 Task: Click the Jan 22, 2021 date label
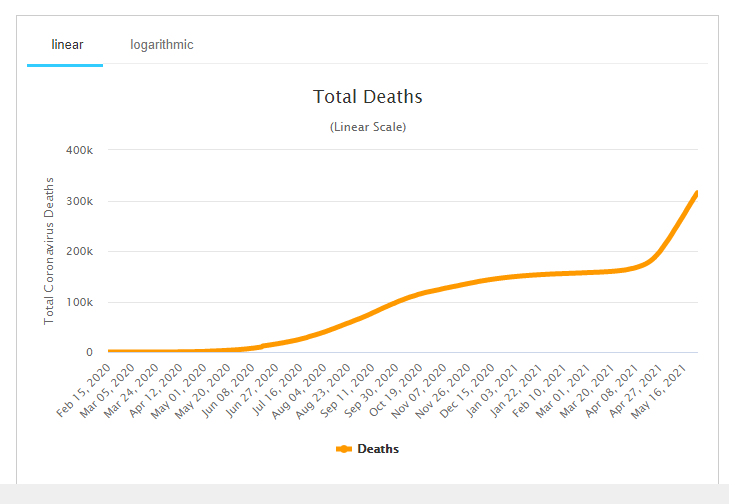[x=517, y=389]
